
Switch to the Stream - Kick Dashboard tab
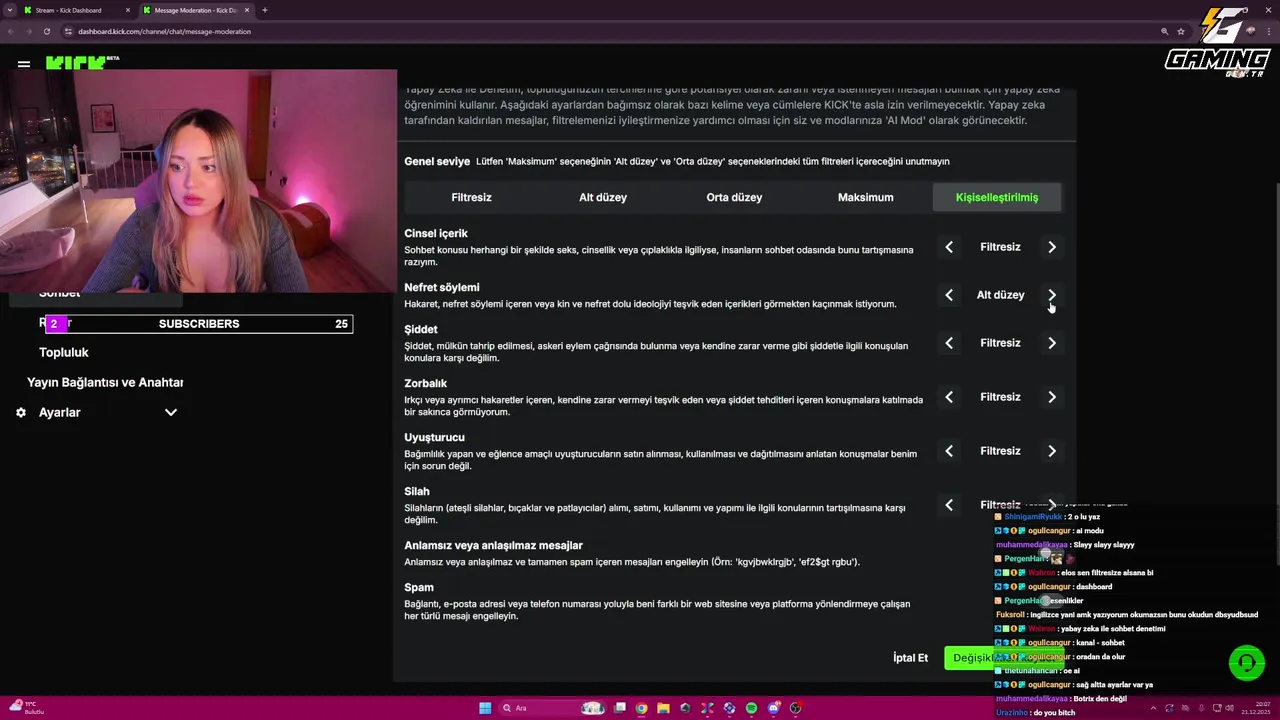tap(75, 10)
